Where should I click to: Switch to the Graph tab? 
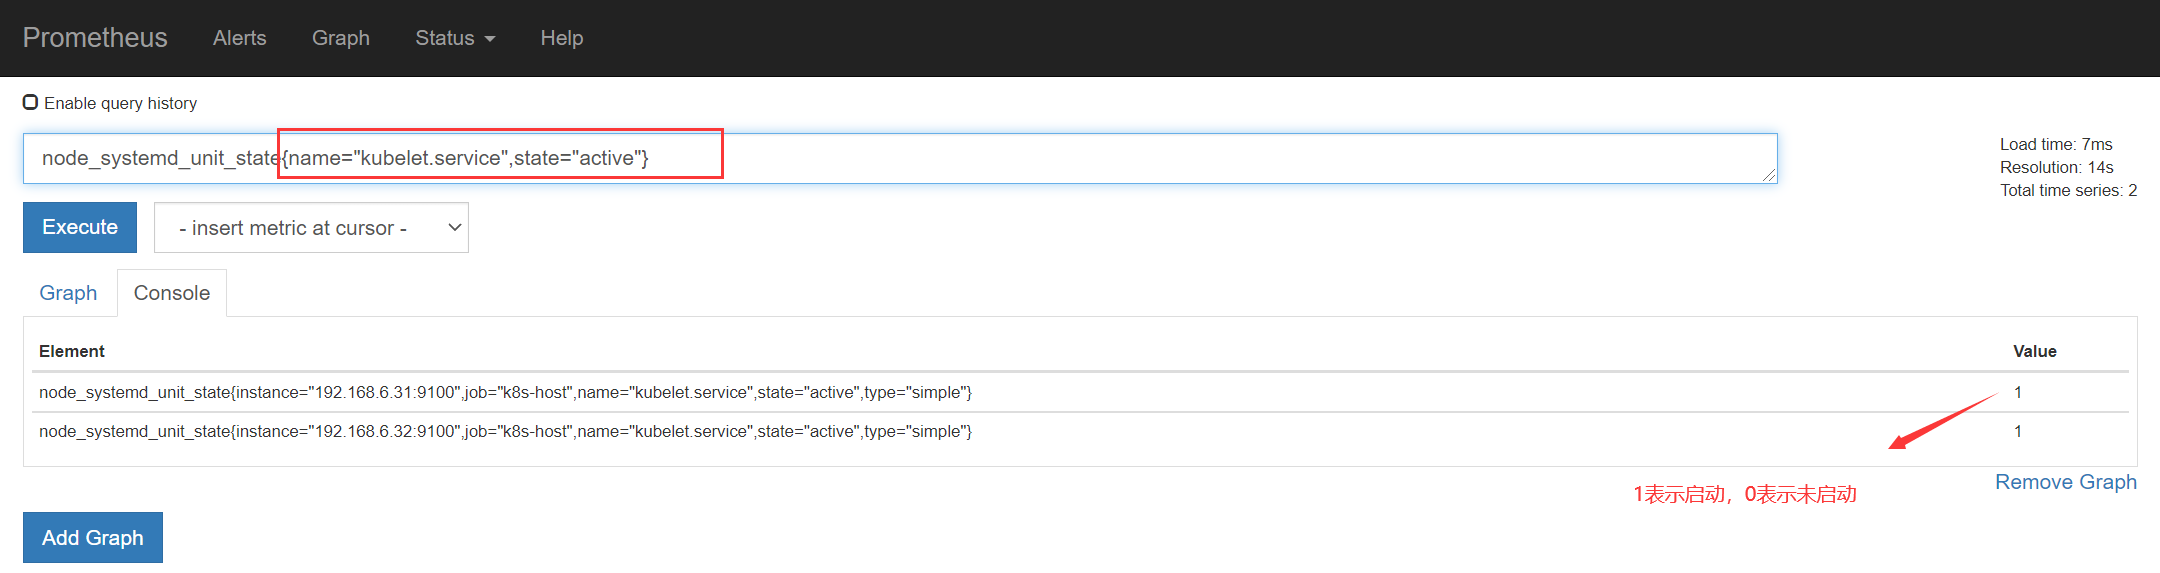[x=68, y=293]
